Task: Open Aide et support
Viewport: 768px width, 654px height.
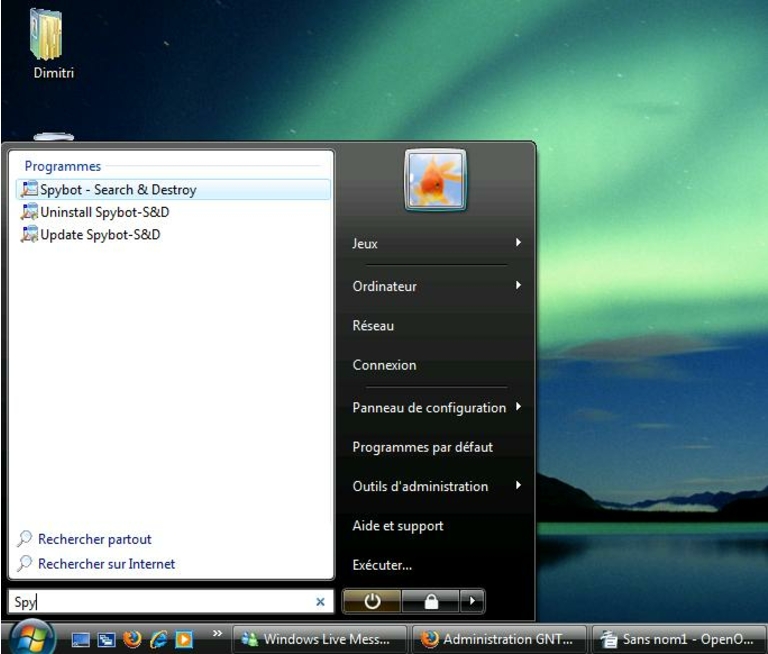Action: [398, 526]
